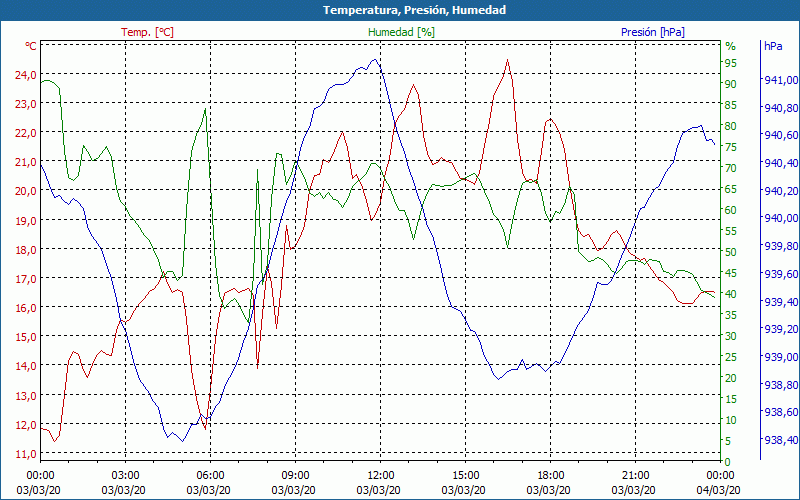Screen dimensions: 800x500
Task: Click the '939,60' pressure axis tick
Action: (x=781, y=274)
